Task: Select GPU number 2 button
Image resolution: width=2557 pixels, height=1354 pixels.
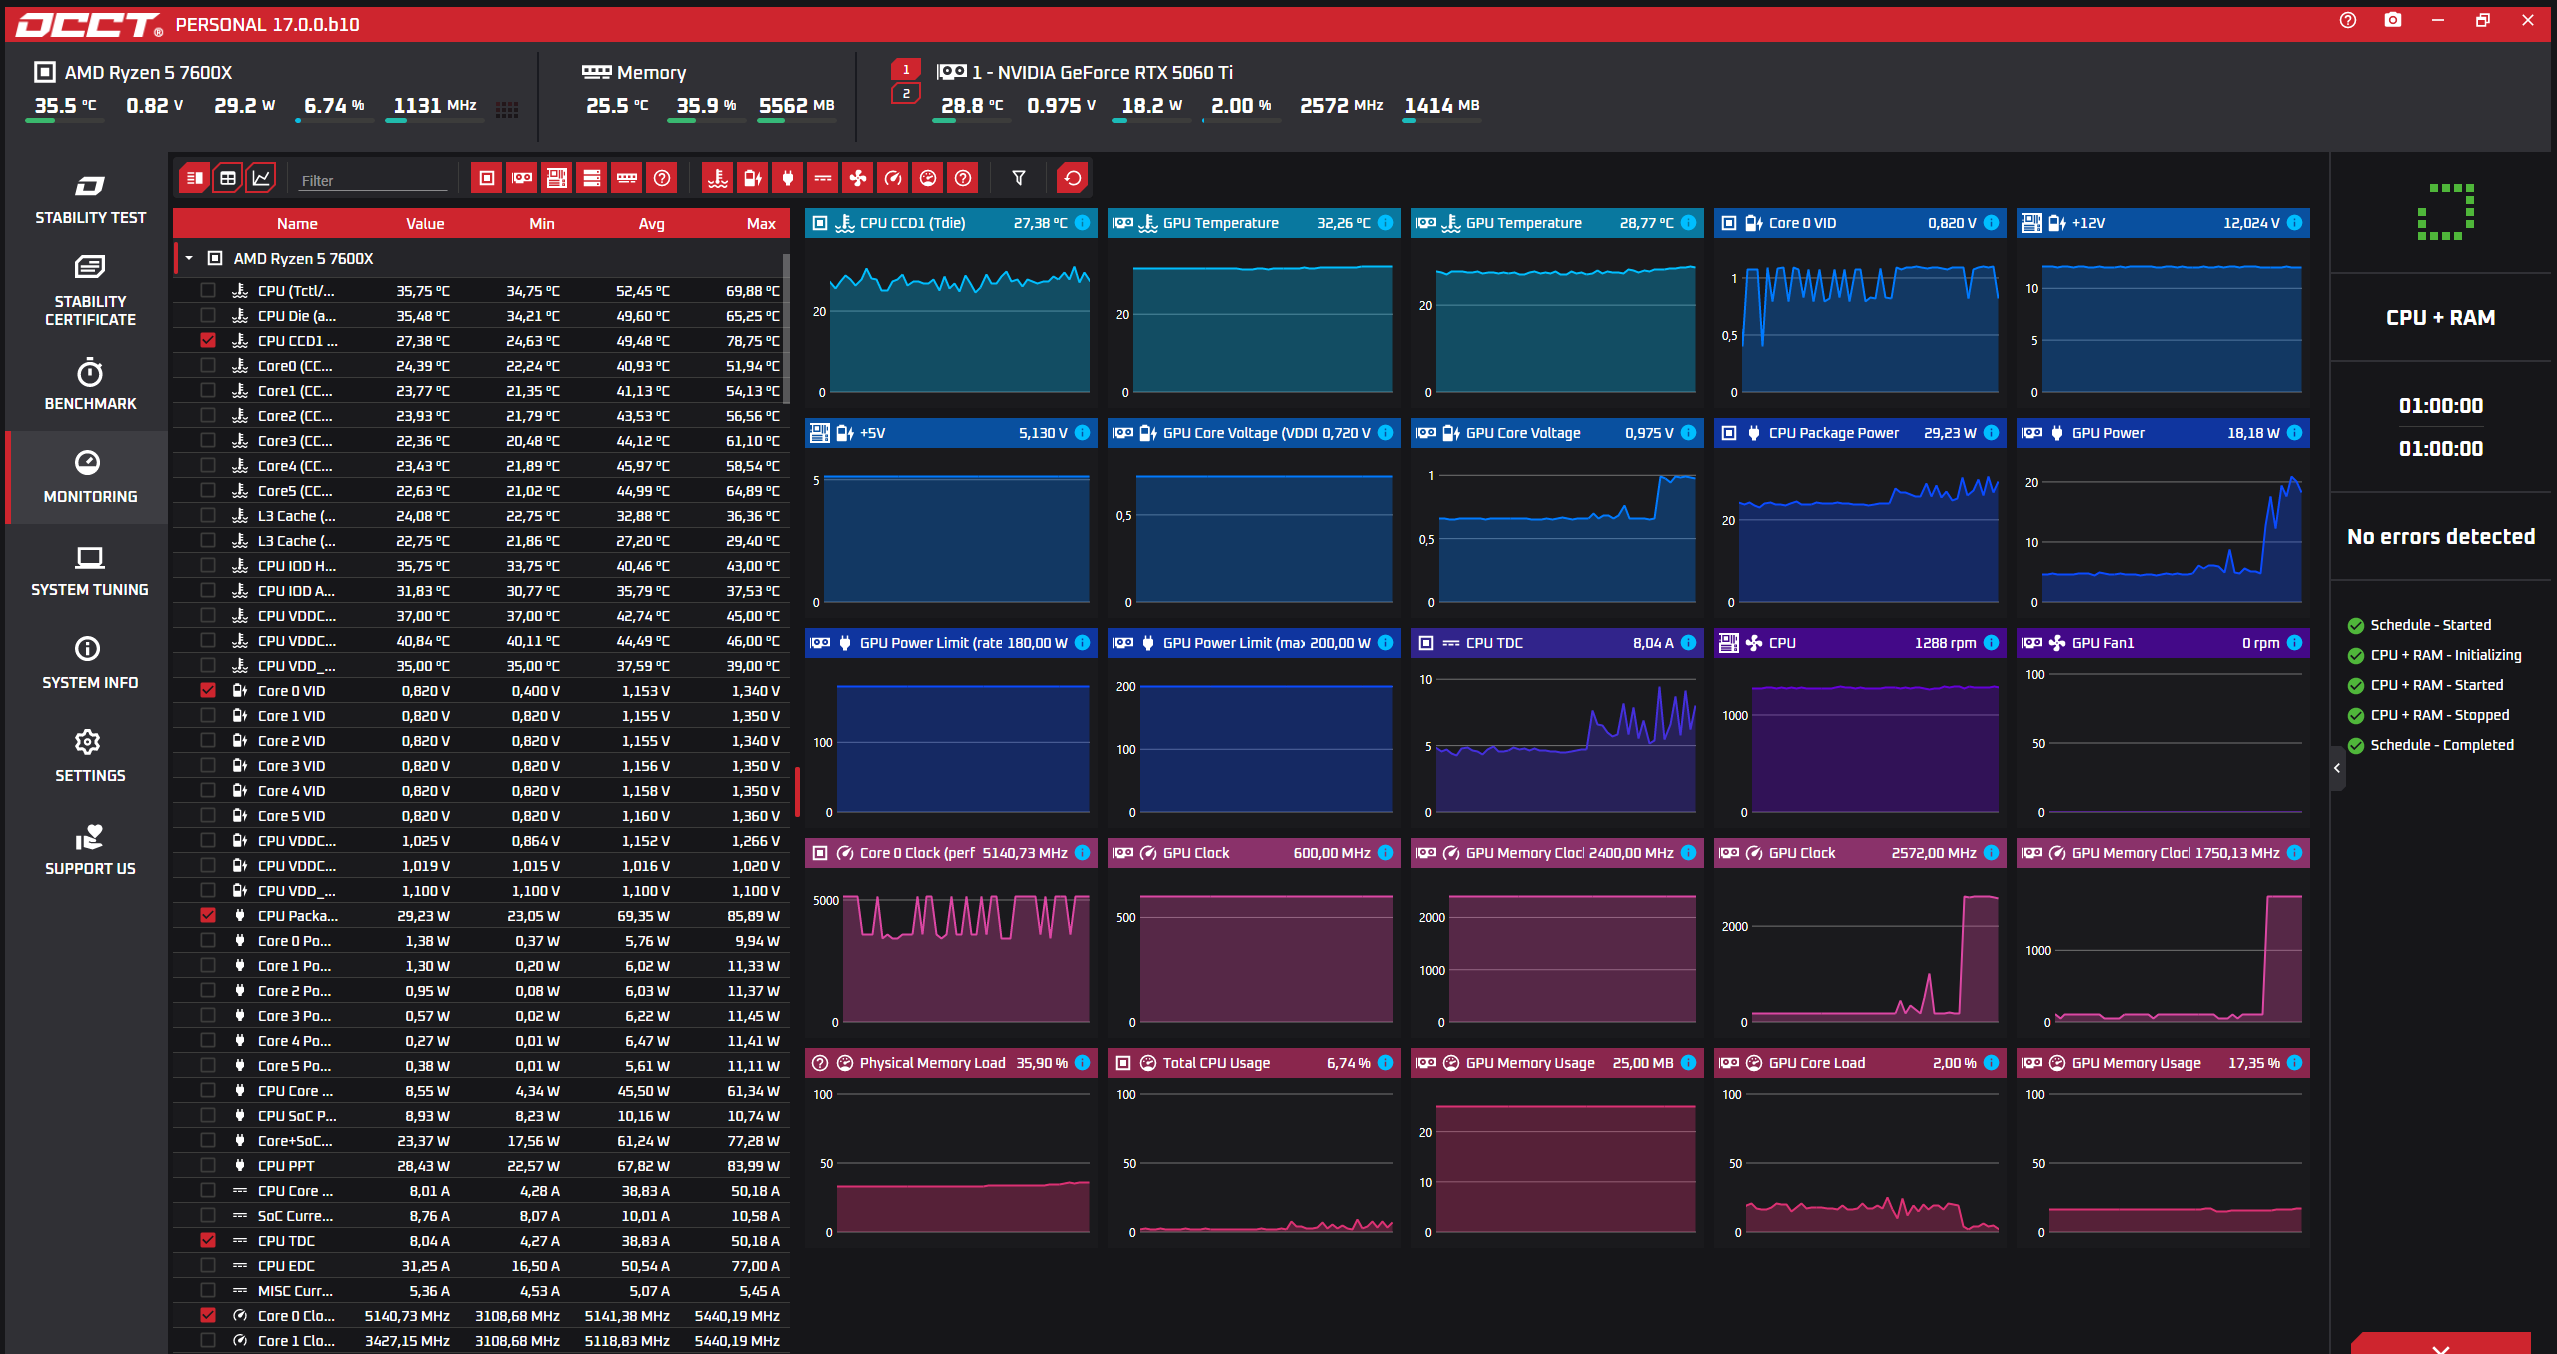Action: 906,94
